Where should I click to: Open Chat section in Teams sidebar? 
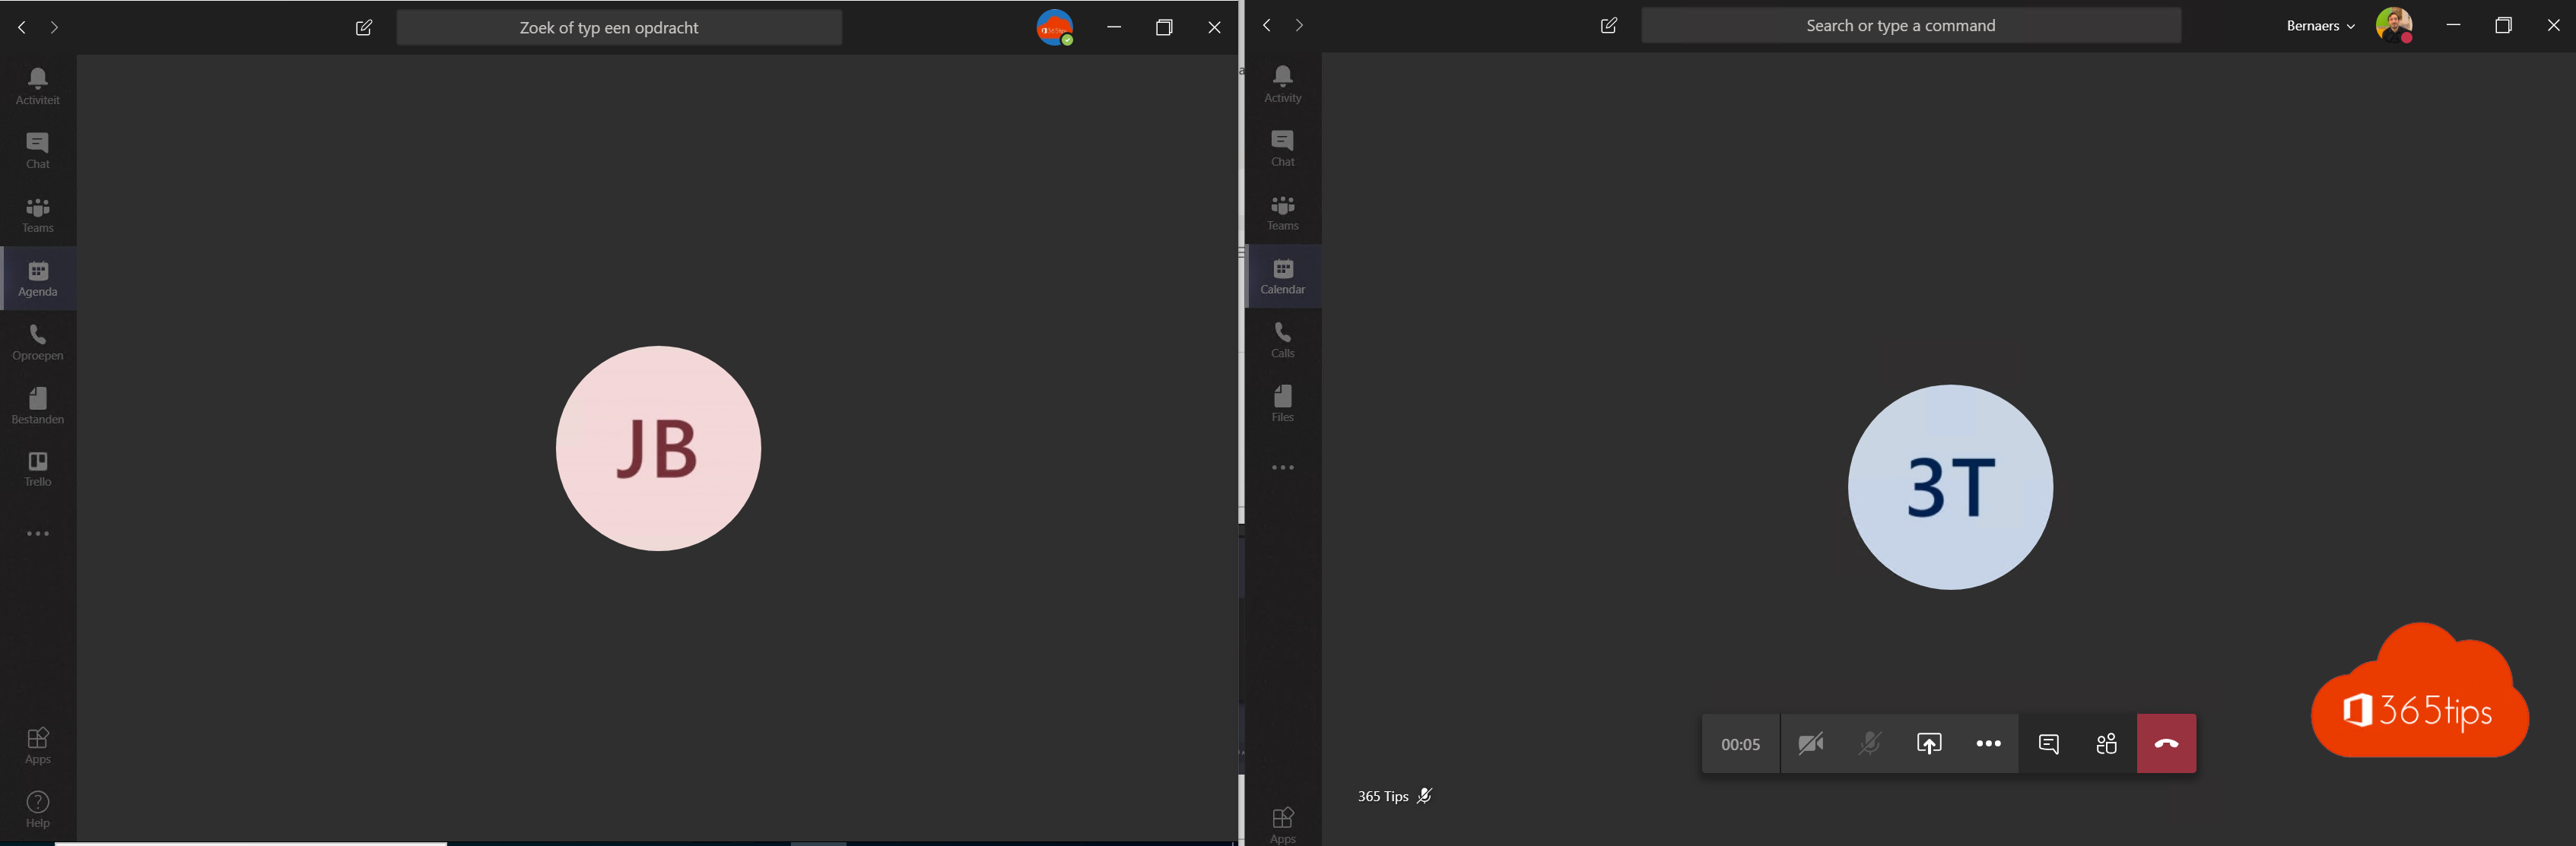pyautogui.click(x=37, y=148)
